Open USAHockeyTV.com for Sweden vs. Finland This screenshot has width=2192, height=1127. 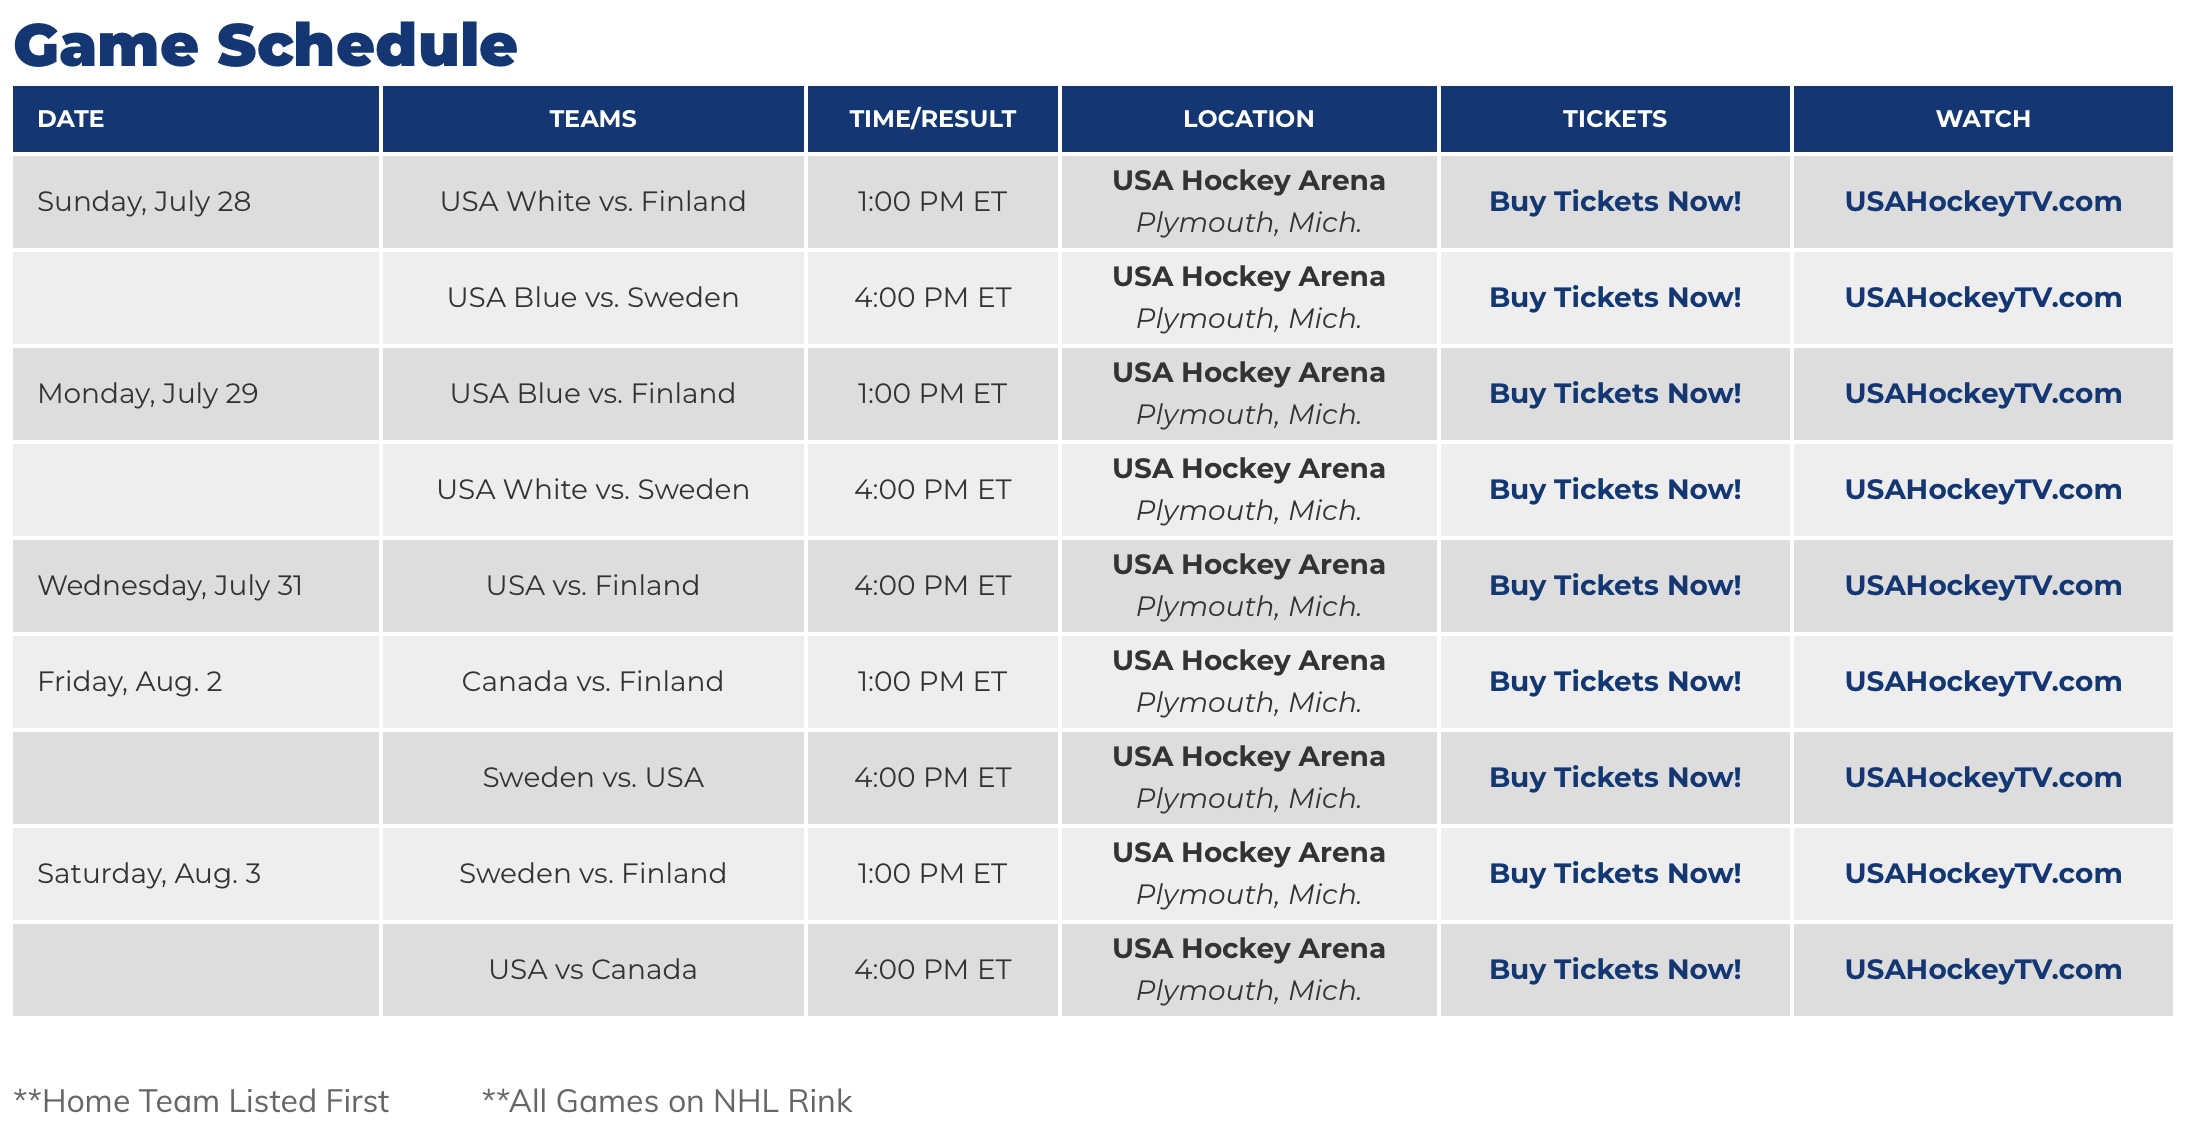pyautogui.click(x=1983, y=874)
